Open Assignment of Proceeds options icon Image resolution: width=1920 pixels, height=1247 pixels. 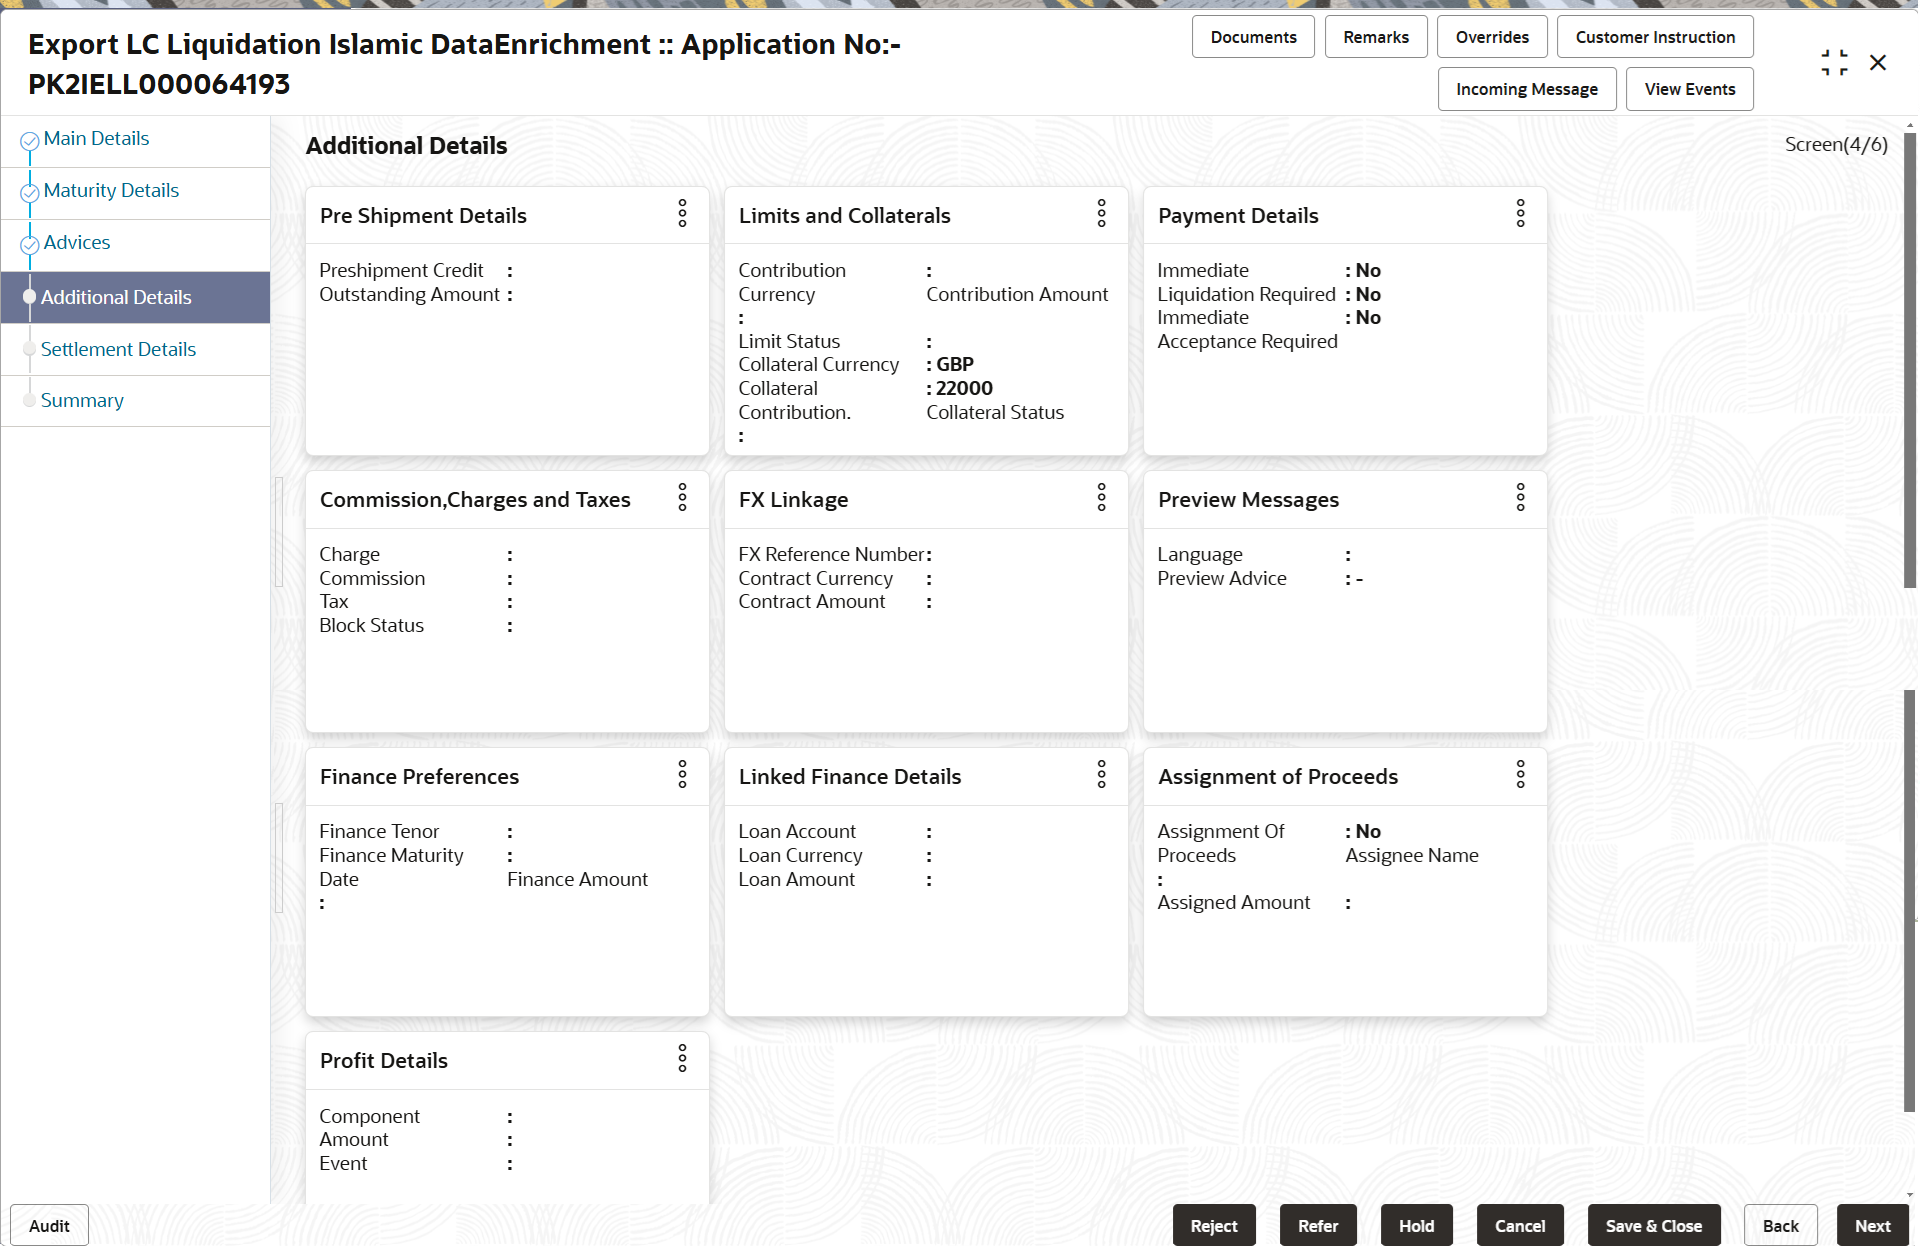[x=1520, y=774]
